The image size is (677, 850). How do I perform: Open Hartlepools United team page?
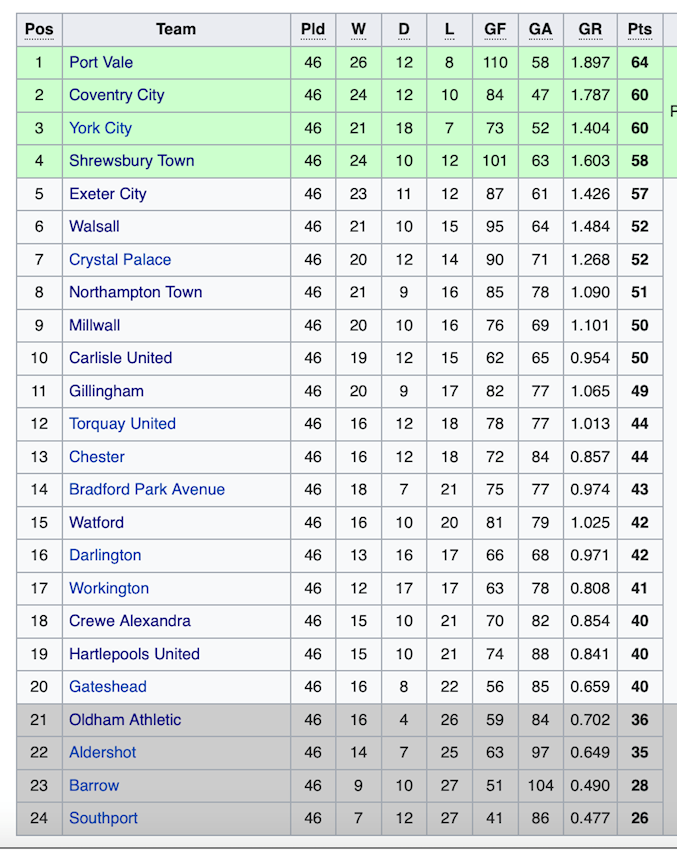click(x=134, y=654)
